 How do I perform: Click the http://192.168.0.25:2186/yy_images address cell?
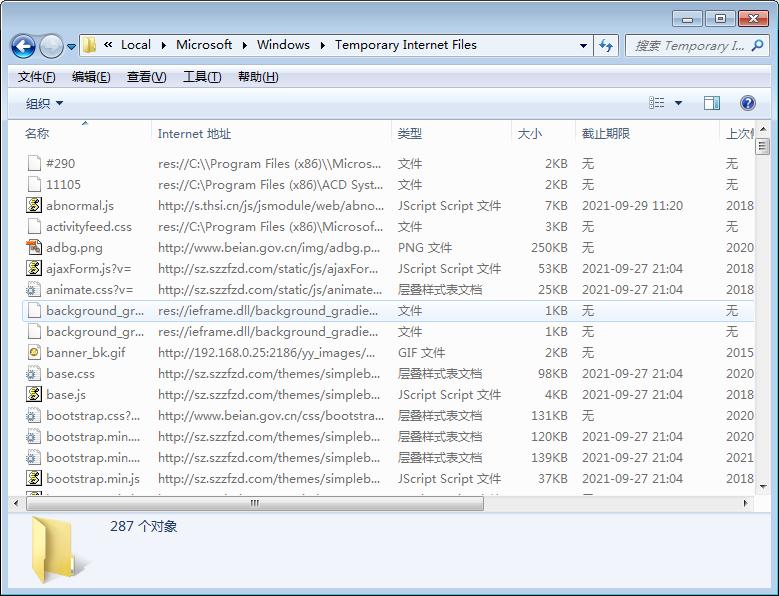(267, 353)
